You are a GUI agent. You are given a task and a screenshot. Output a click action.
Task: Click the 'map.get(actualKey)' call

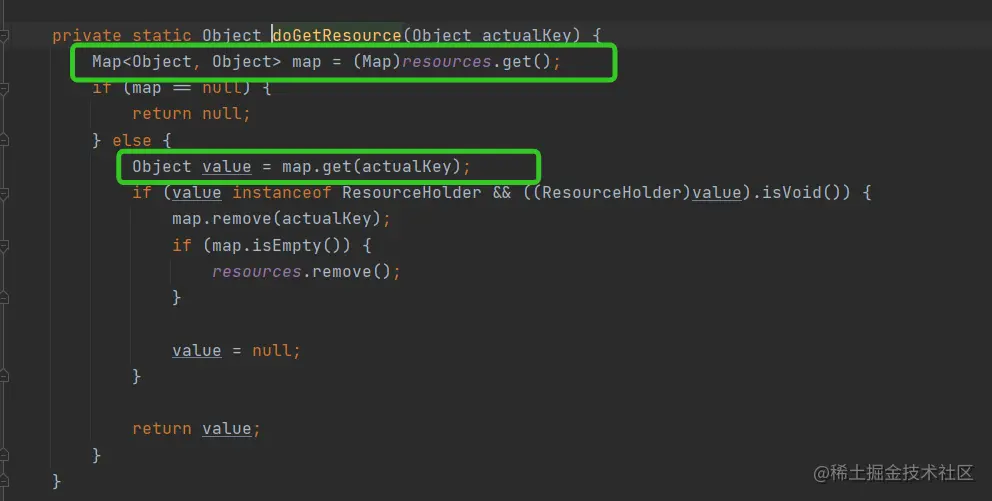point(371,166)
